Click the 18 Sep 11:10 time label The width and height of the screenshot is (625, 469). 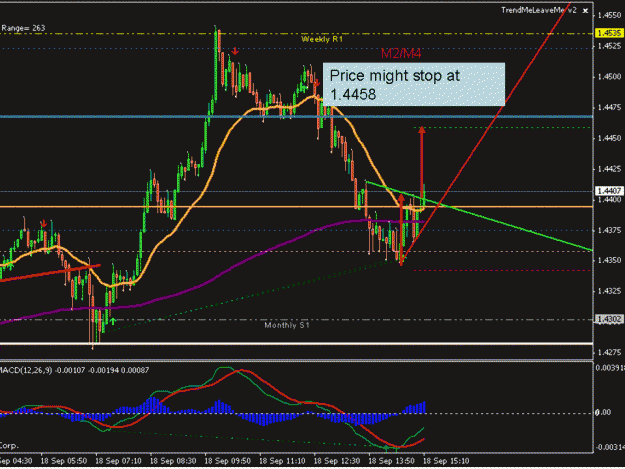point(282,461)
